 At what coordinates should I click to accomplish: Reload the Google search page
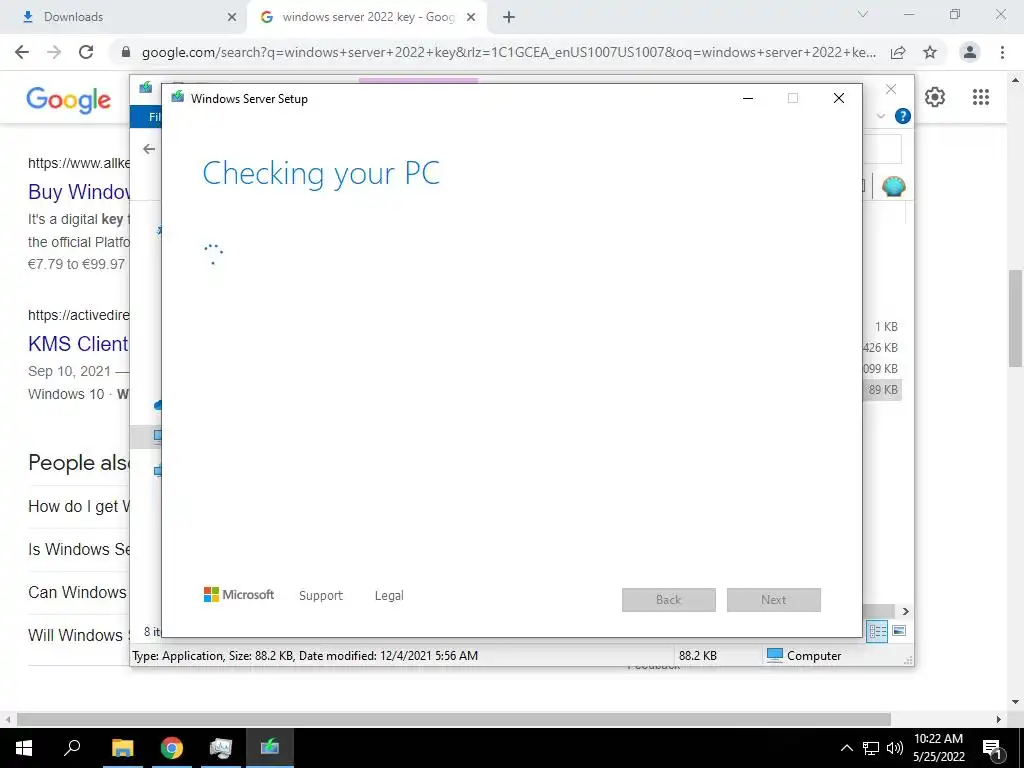coord(86,52)
